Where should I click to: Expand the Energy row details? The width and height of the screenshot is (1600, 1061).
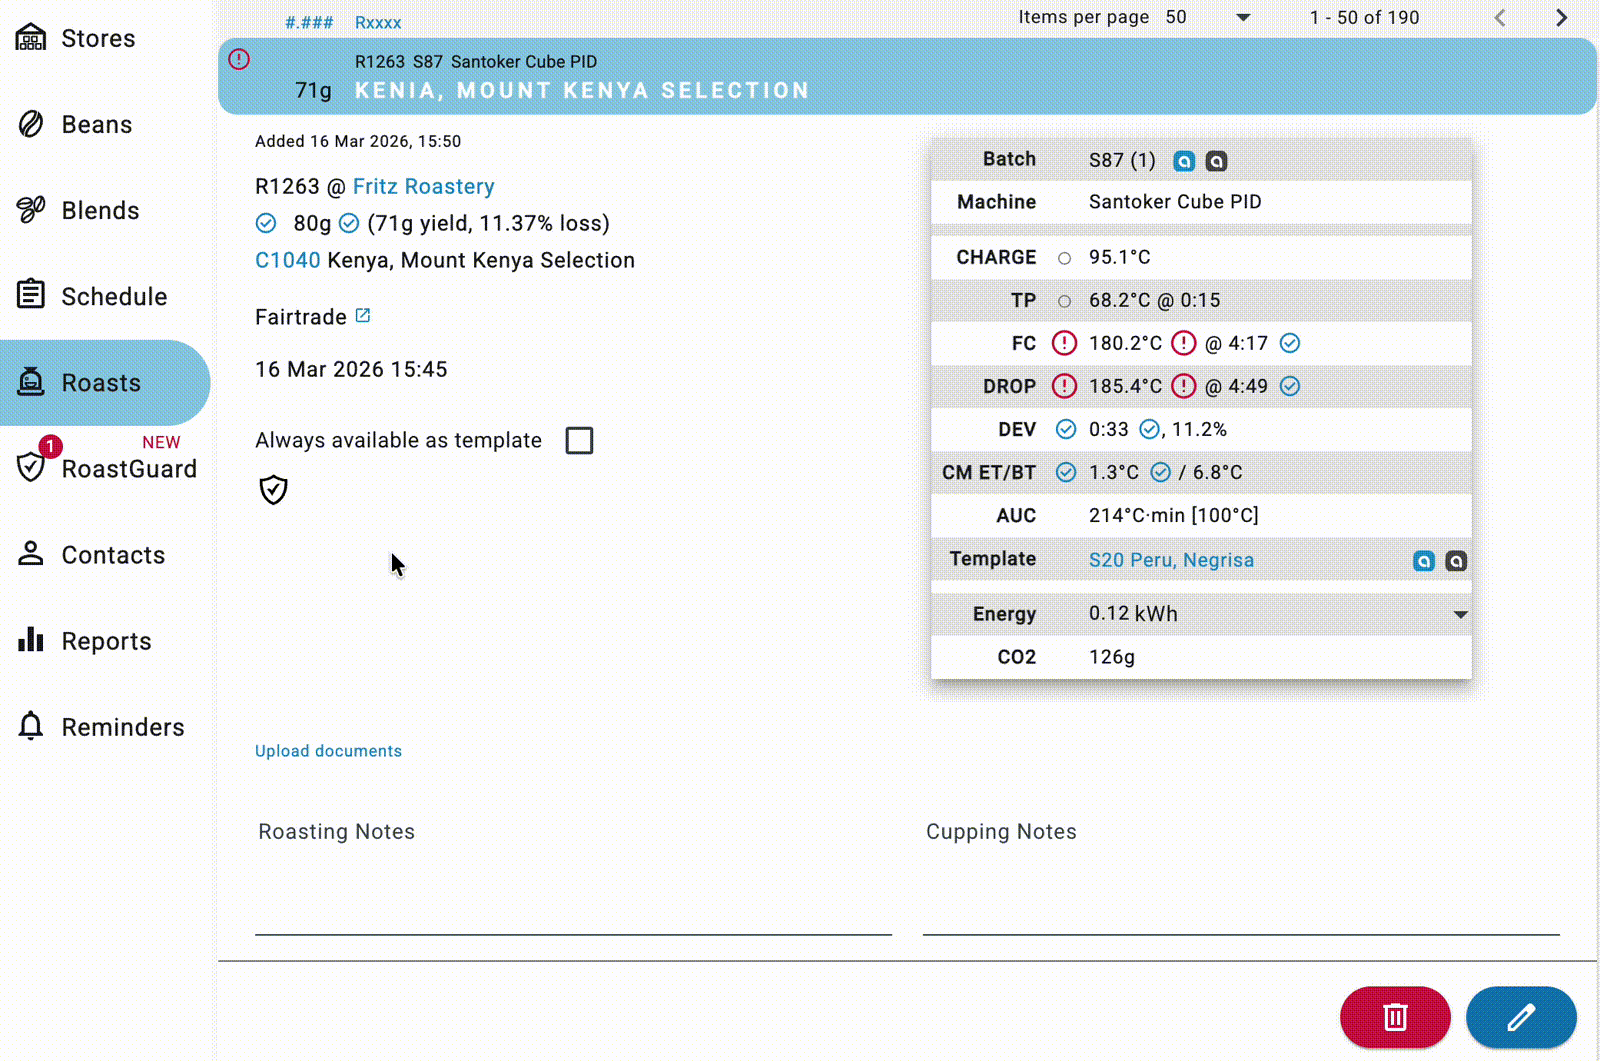(1460, 615)
